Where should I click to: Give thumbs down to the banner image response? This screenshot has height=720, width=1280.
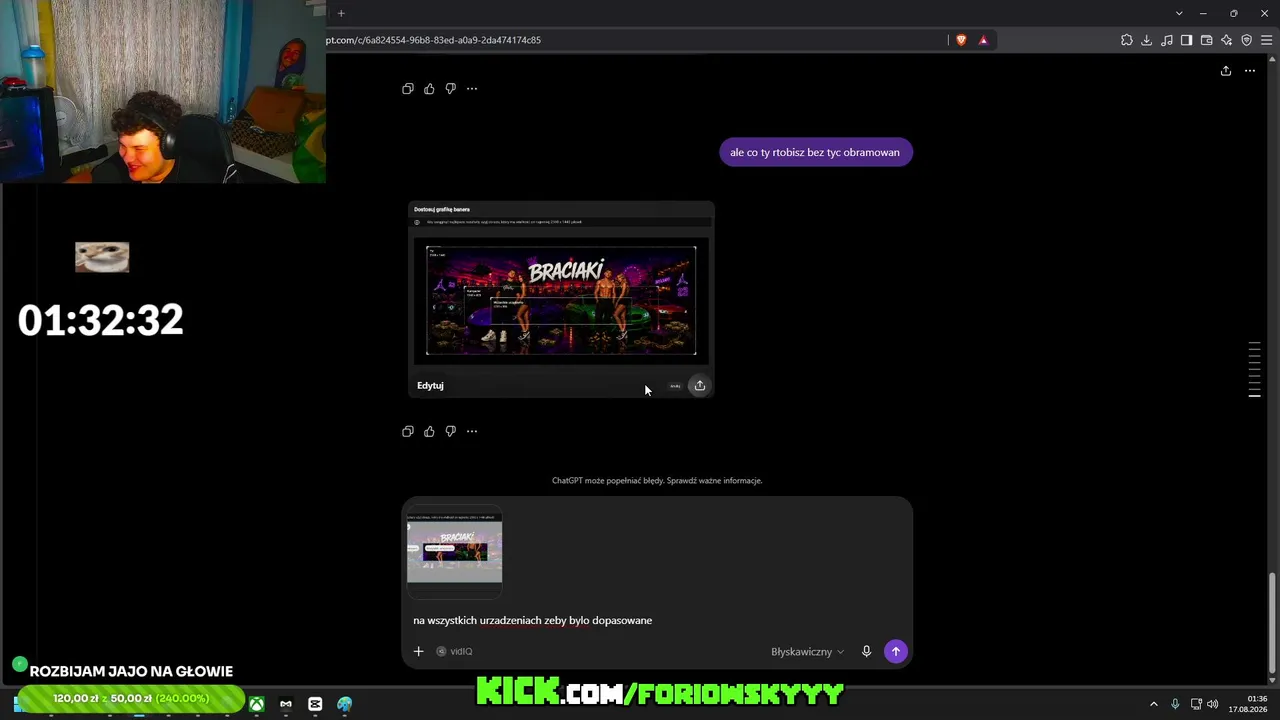pos(450,432)
